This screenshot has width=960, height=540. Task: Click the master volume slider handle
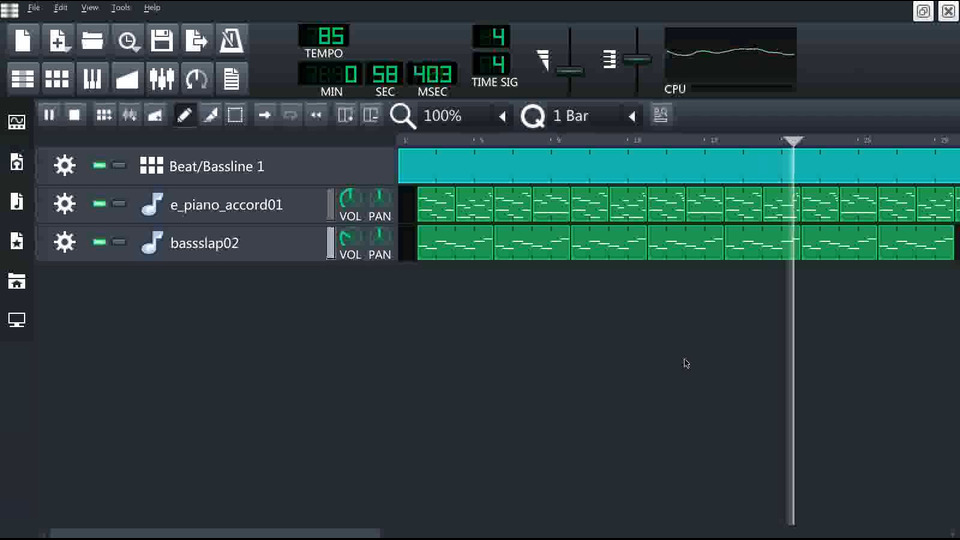coord(569,71)
